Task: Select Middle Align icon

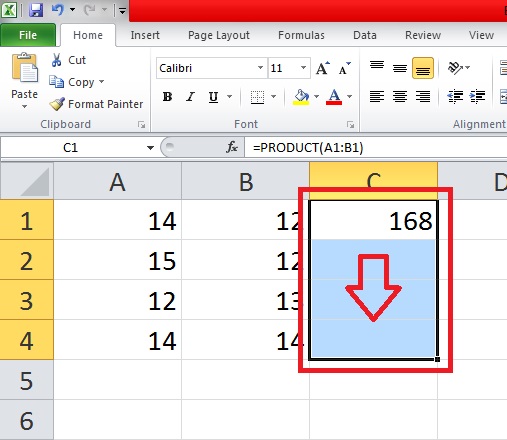Action: pos(400,68)
